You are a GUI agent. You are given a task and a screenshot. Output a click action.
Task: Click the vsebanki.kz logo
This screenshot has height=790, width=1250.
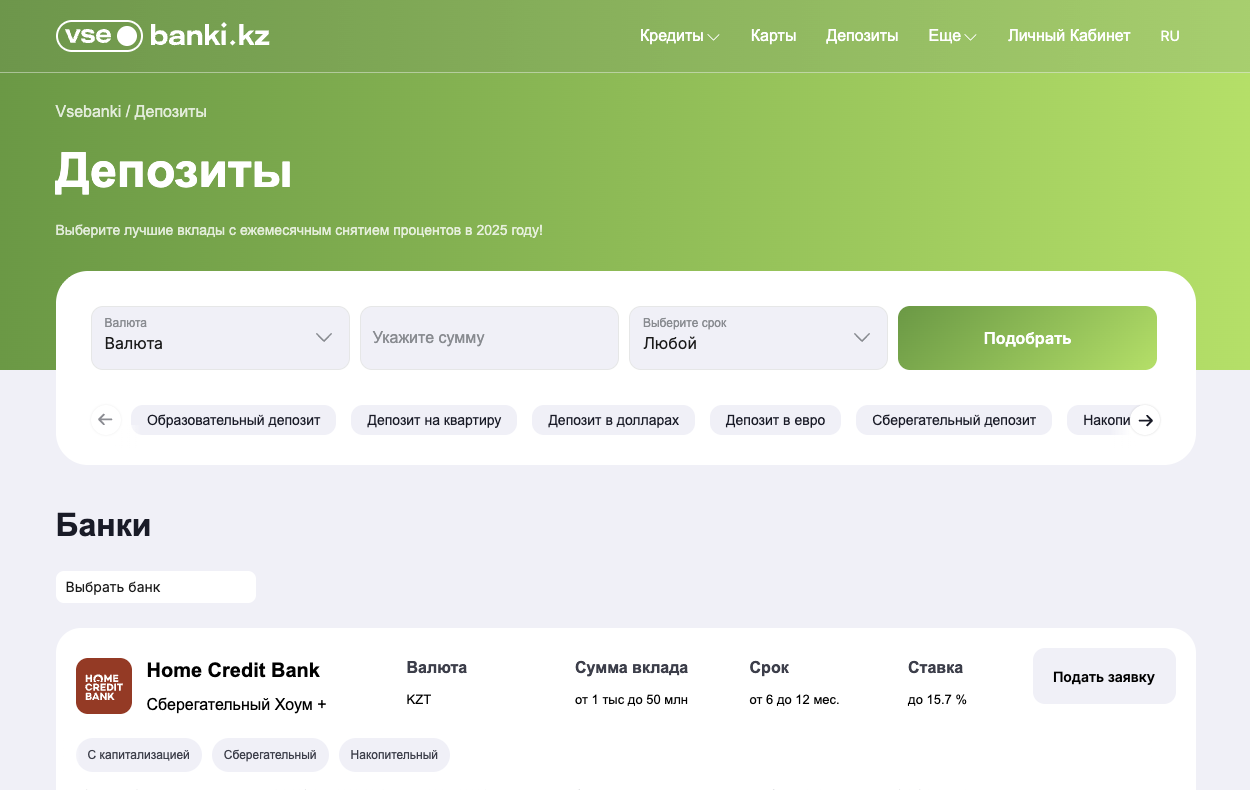tap(163, 36)
